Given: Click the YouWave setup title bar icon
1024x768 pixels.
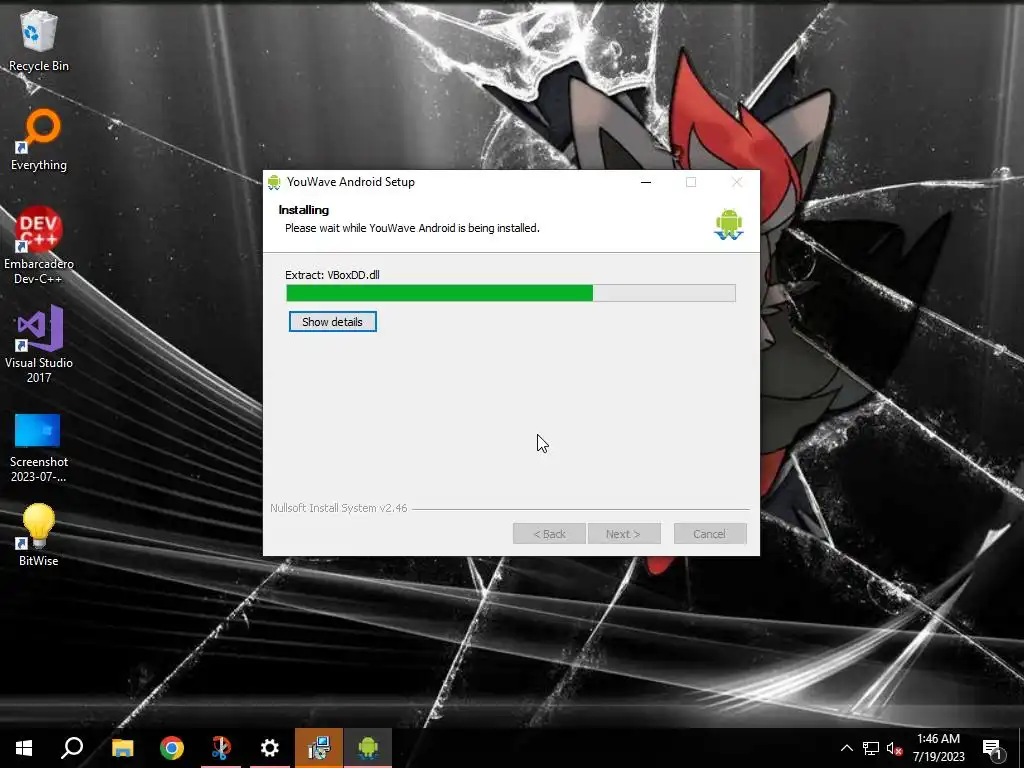Looking at the screenshot, I should click(274, 182).
